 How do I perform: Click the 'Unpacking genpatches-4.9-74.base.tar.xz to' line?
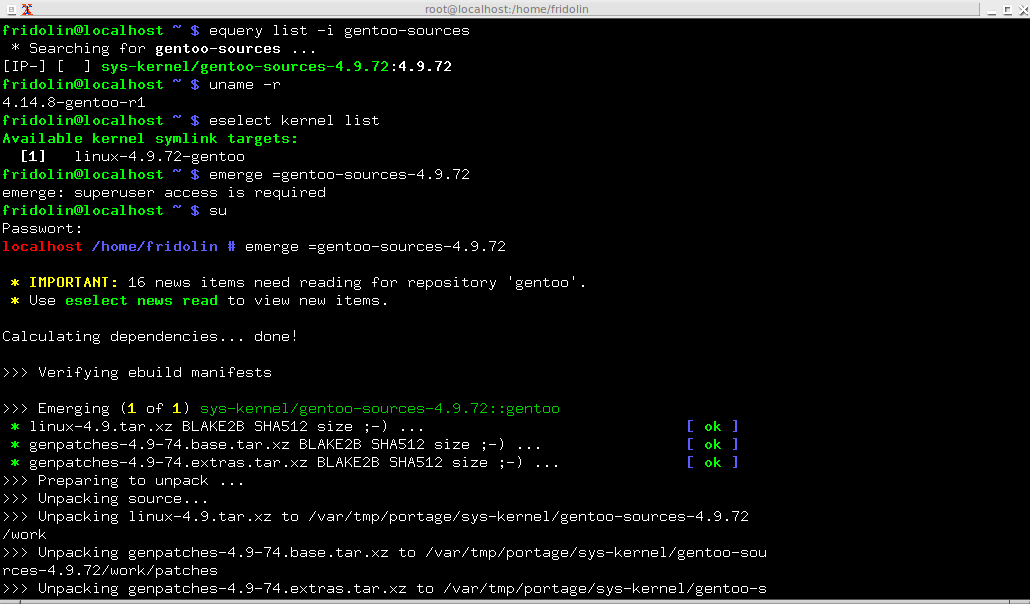pos(384,553)
